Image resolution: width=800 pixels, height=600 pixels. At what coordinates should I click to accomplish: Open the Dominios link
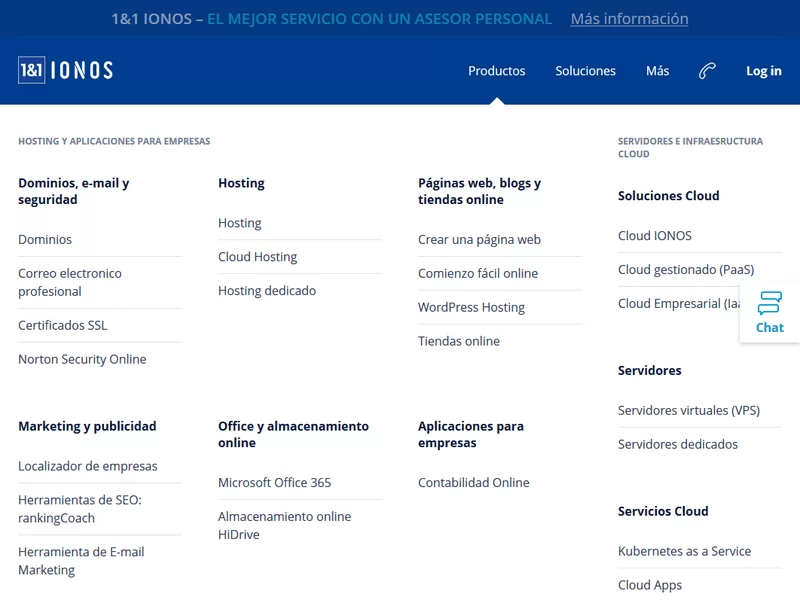(45, 239)
